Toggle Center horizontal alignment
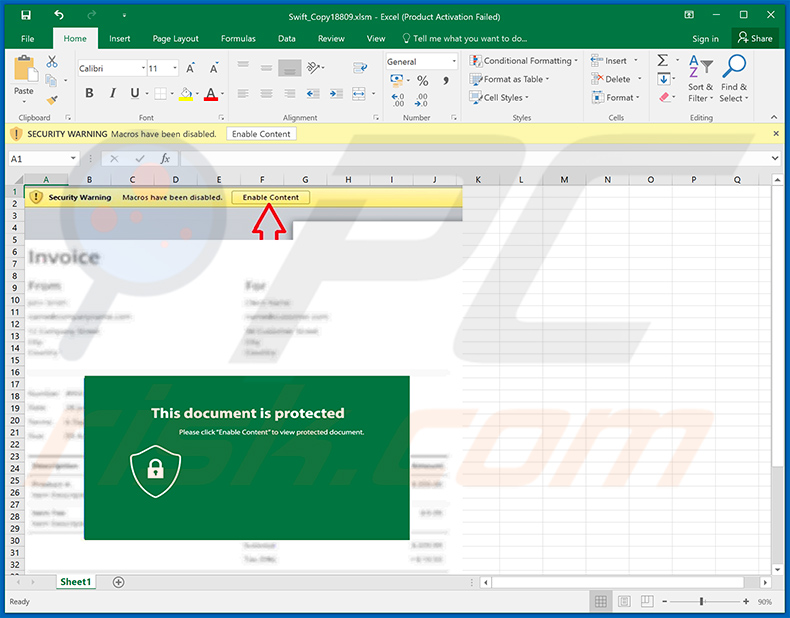 (x=267, y=94)
